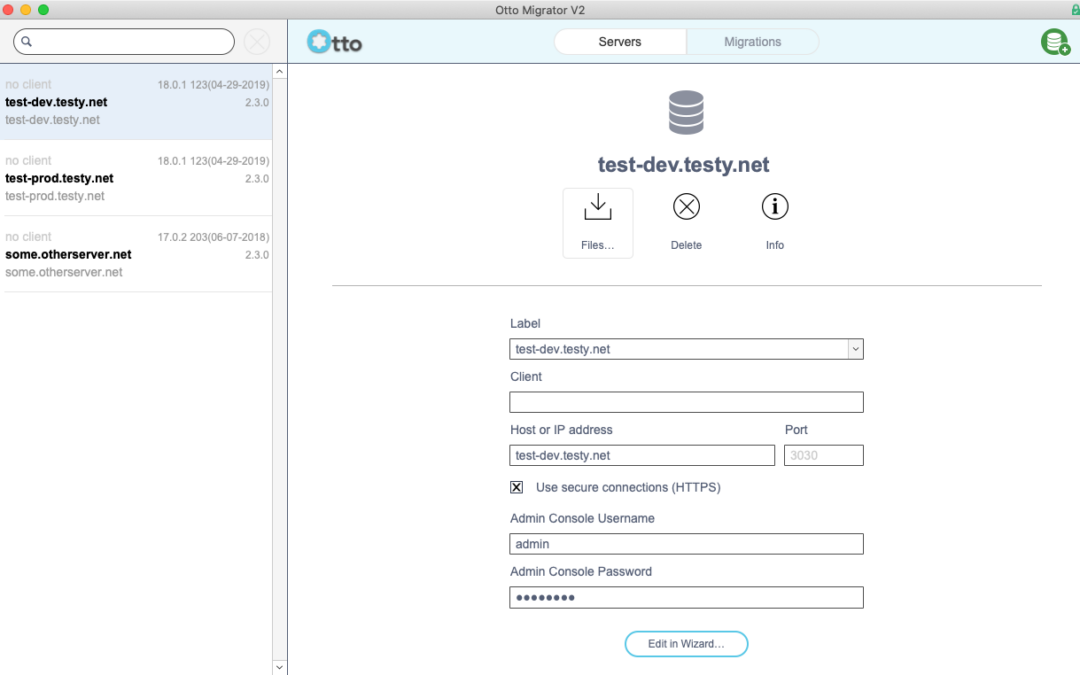Click the Files download icon
The height and width of the screenshot is (675, 1080).
[597, 207]
